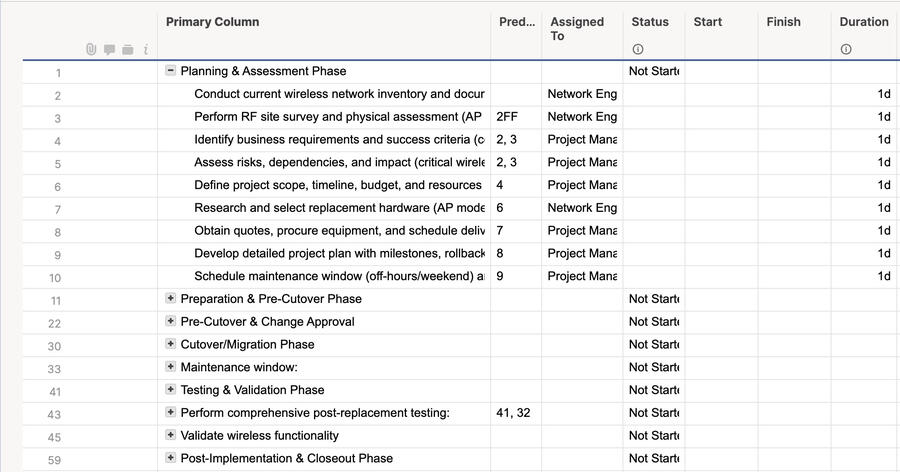Image resolution: width=900 pixels, height=472 pixels.
Task: Expand Post-Implementation & Closeout Phase row
Action: click(171, 458)
